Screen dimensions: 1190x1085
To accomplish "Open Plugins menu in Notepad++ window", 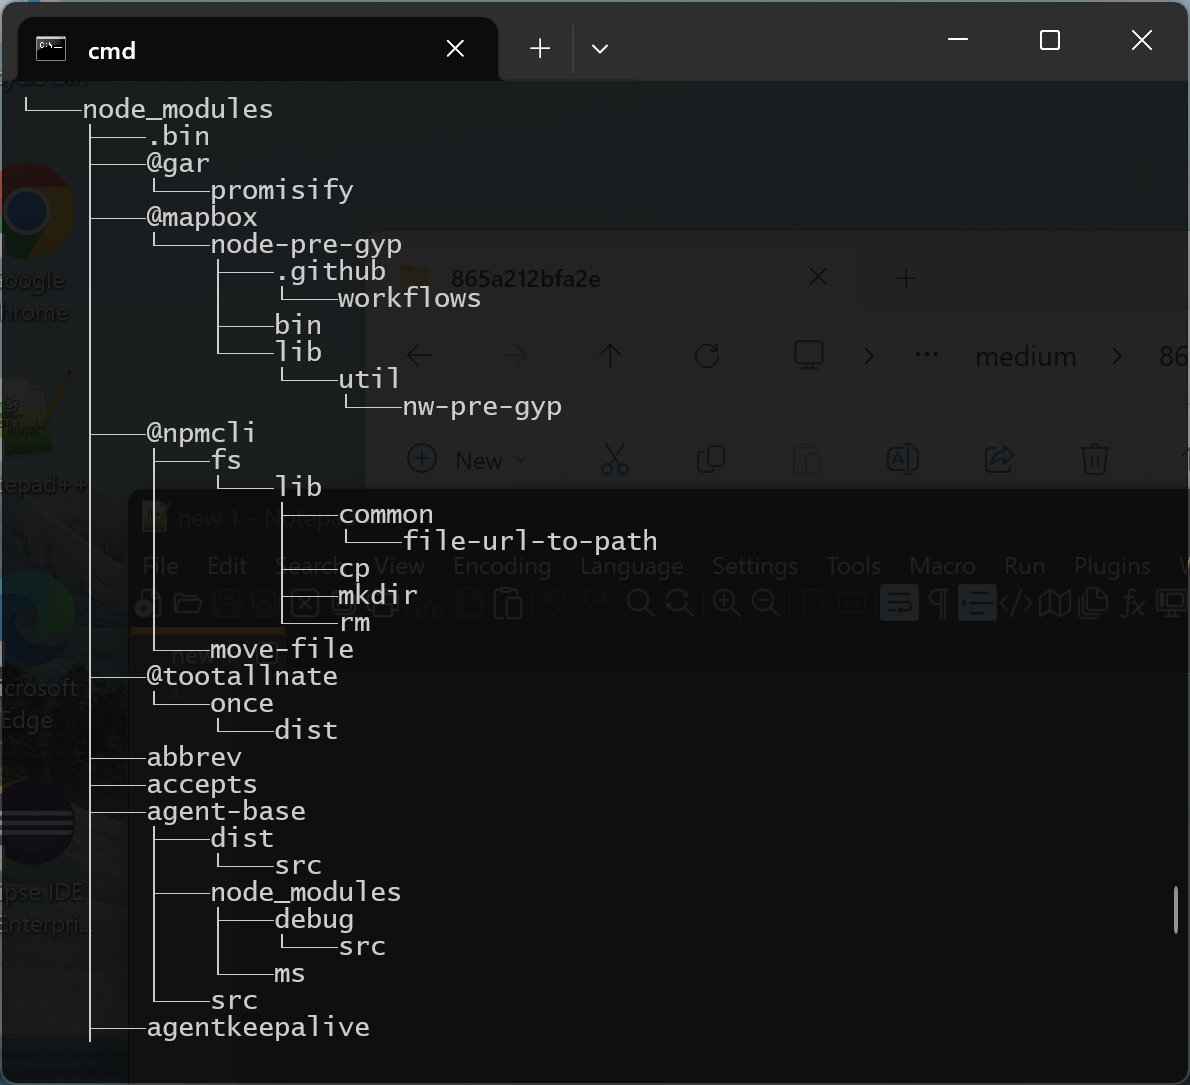I will pyautogui.click(x=1112, y=566).
